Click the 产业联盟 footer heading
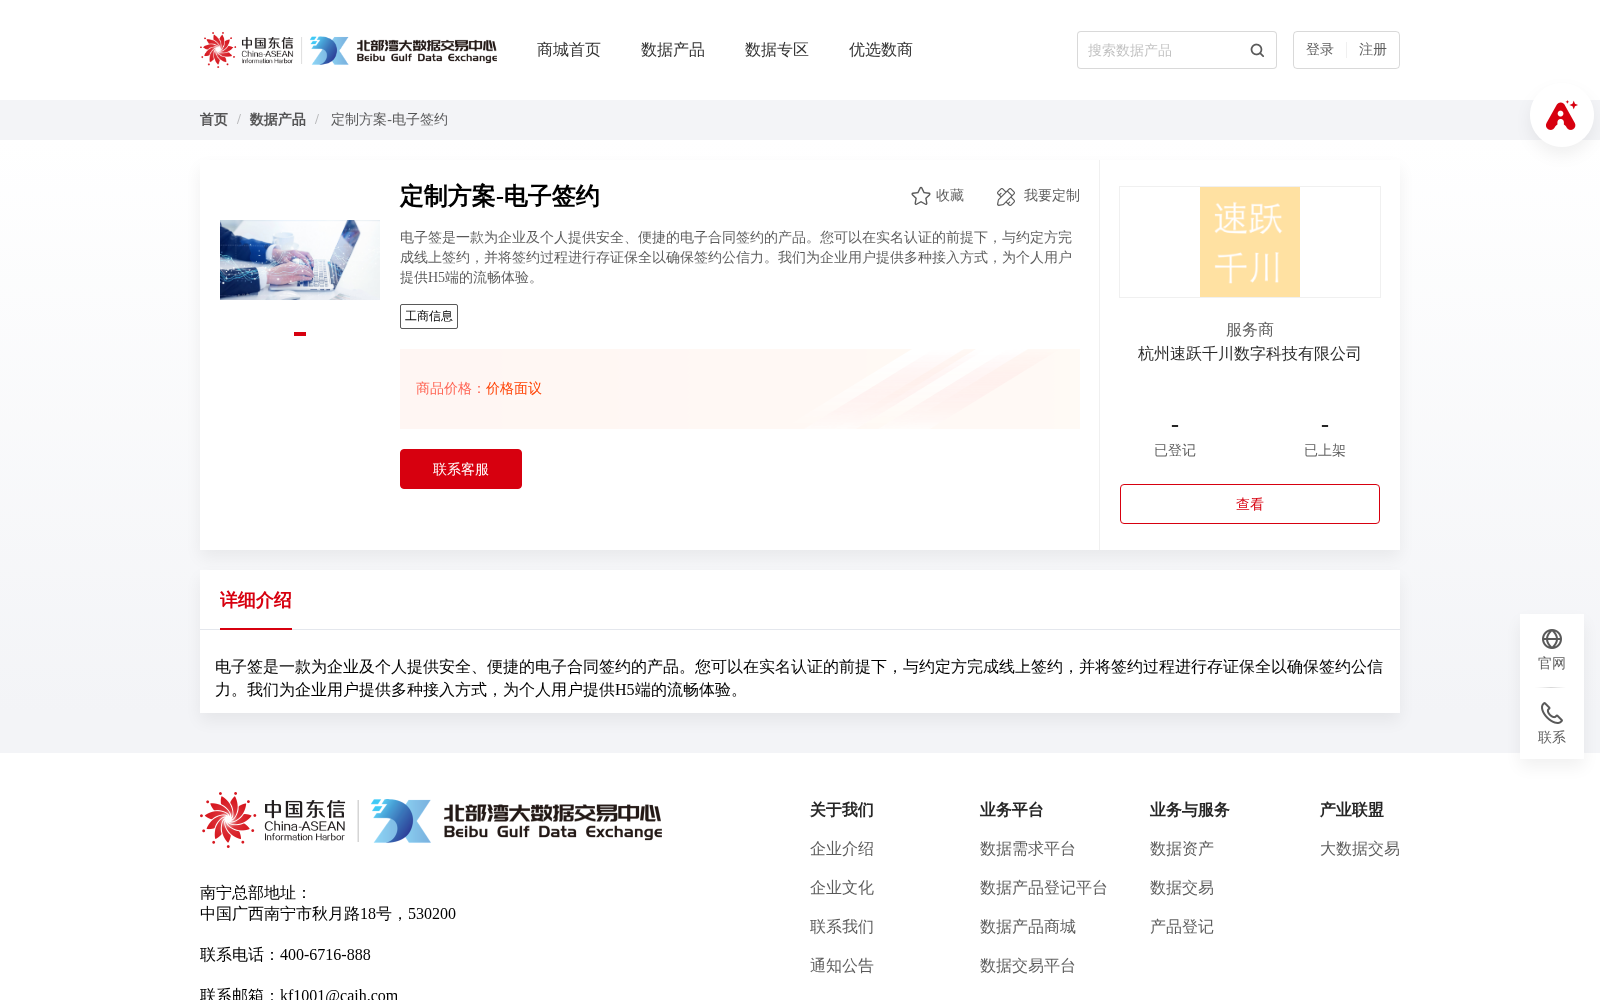 tap(1352, 810)
